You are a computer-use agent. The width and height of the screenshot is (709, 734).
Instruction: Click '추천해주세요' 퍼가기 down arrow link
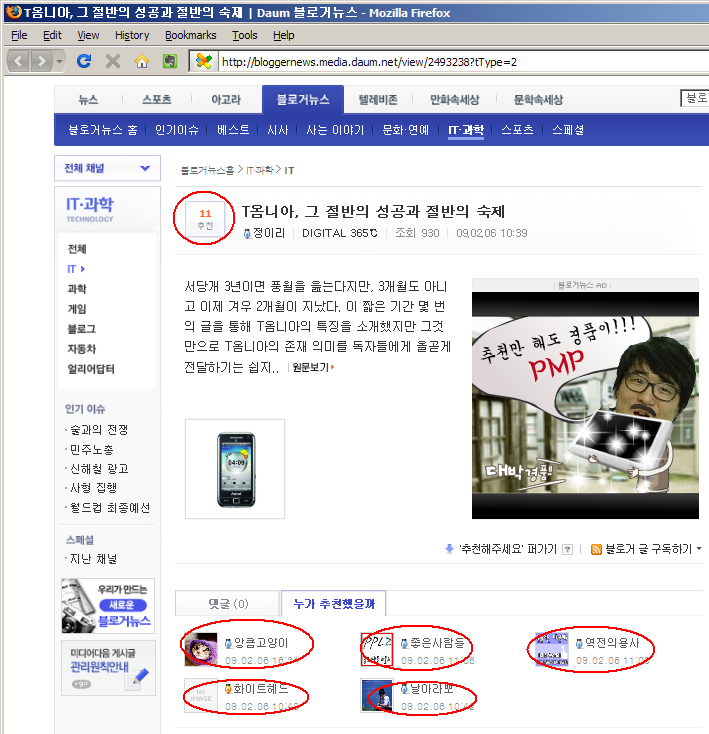tap(501, 549)
